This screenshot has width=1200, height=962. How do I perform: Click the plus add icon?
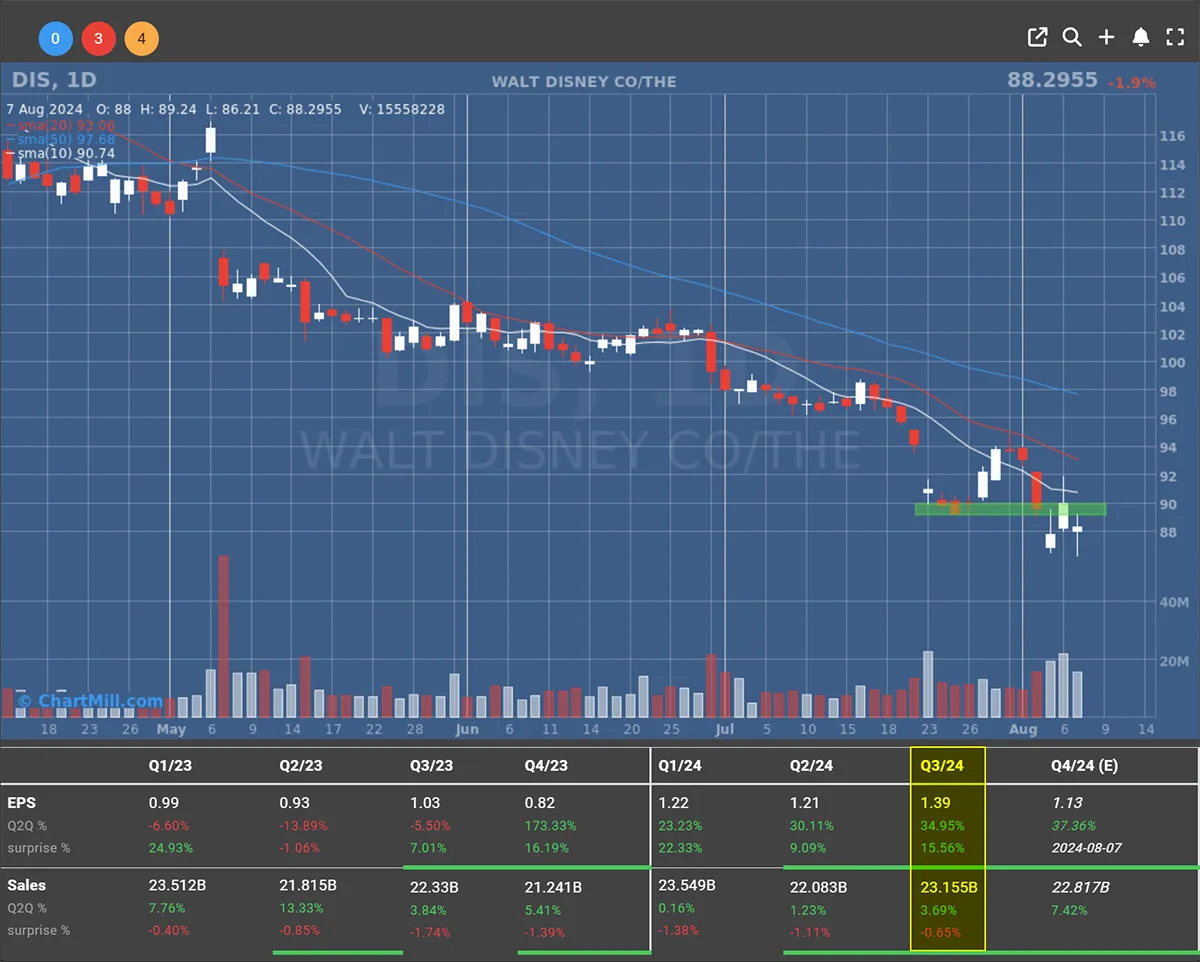tap(1106, 37)
